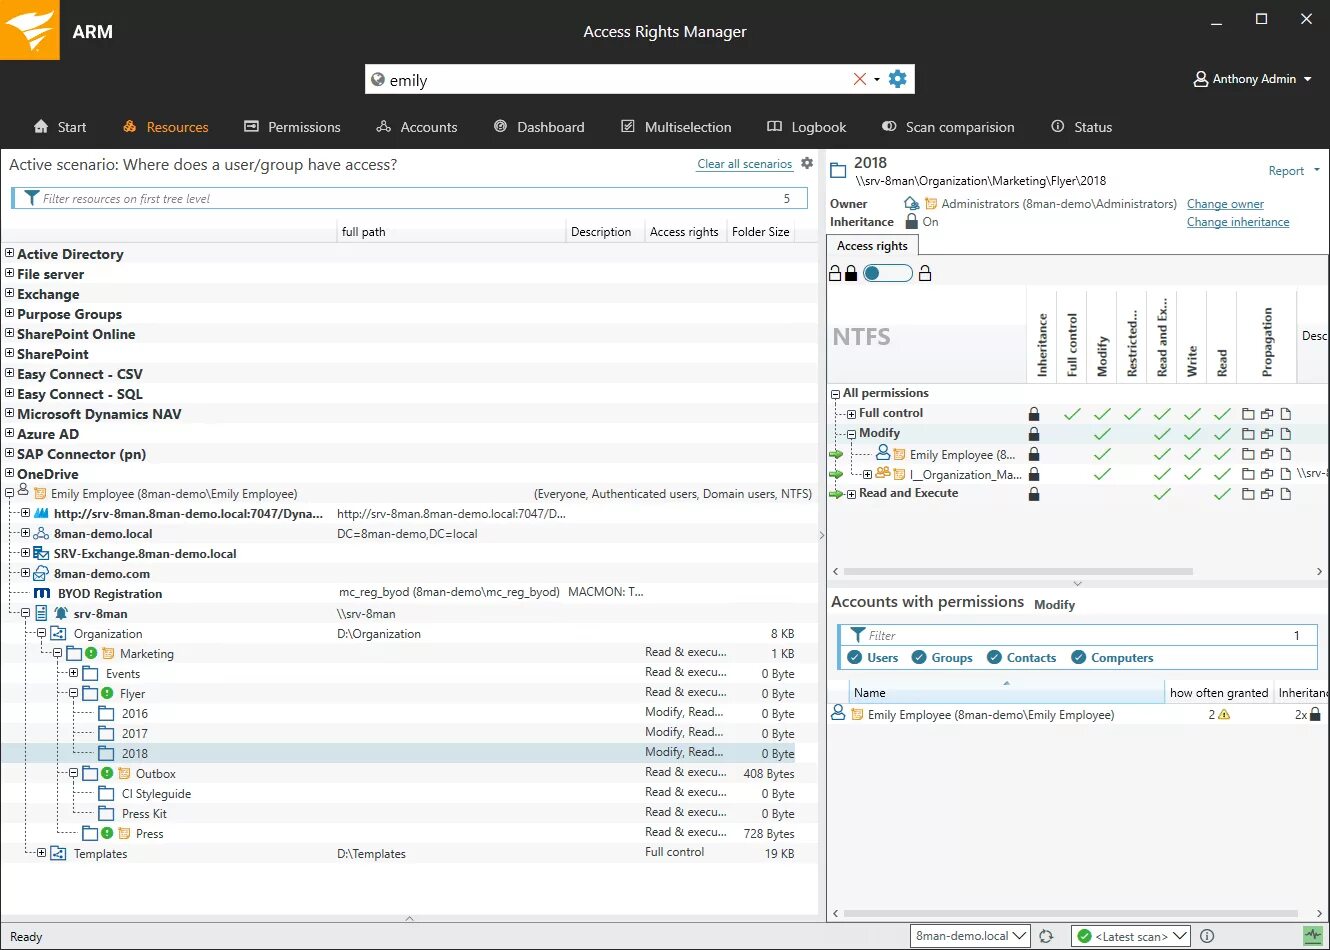The width and height of the screenshot is (1330, 950).
Task: Expand the Active Directory node
Action: (9, 253)
